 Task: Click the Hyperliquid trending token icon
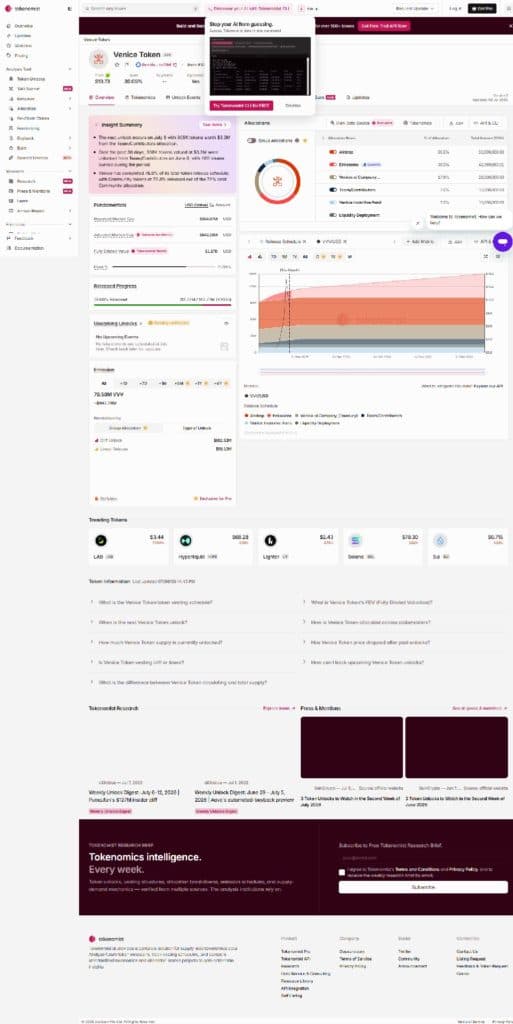click(x=185, y=540)
